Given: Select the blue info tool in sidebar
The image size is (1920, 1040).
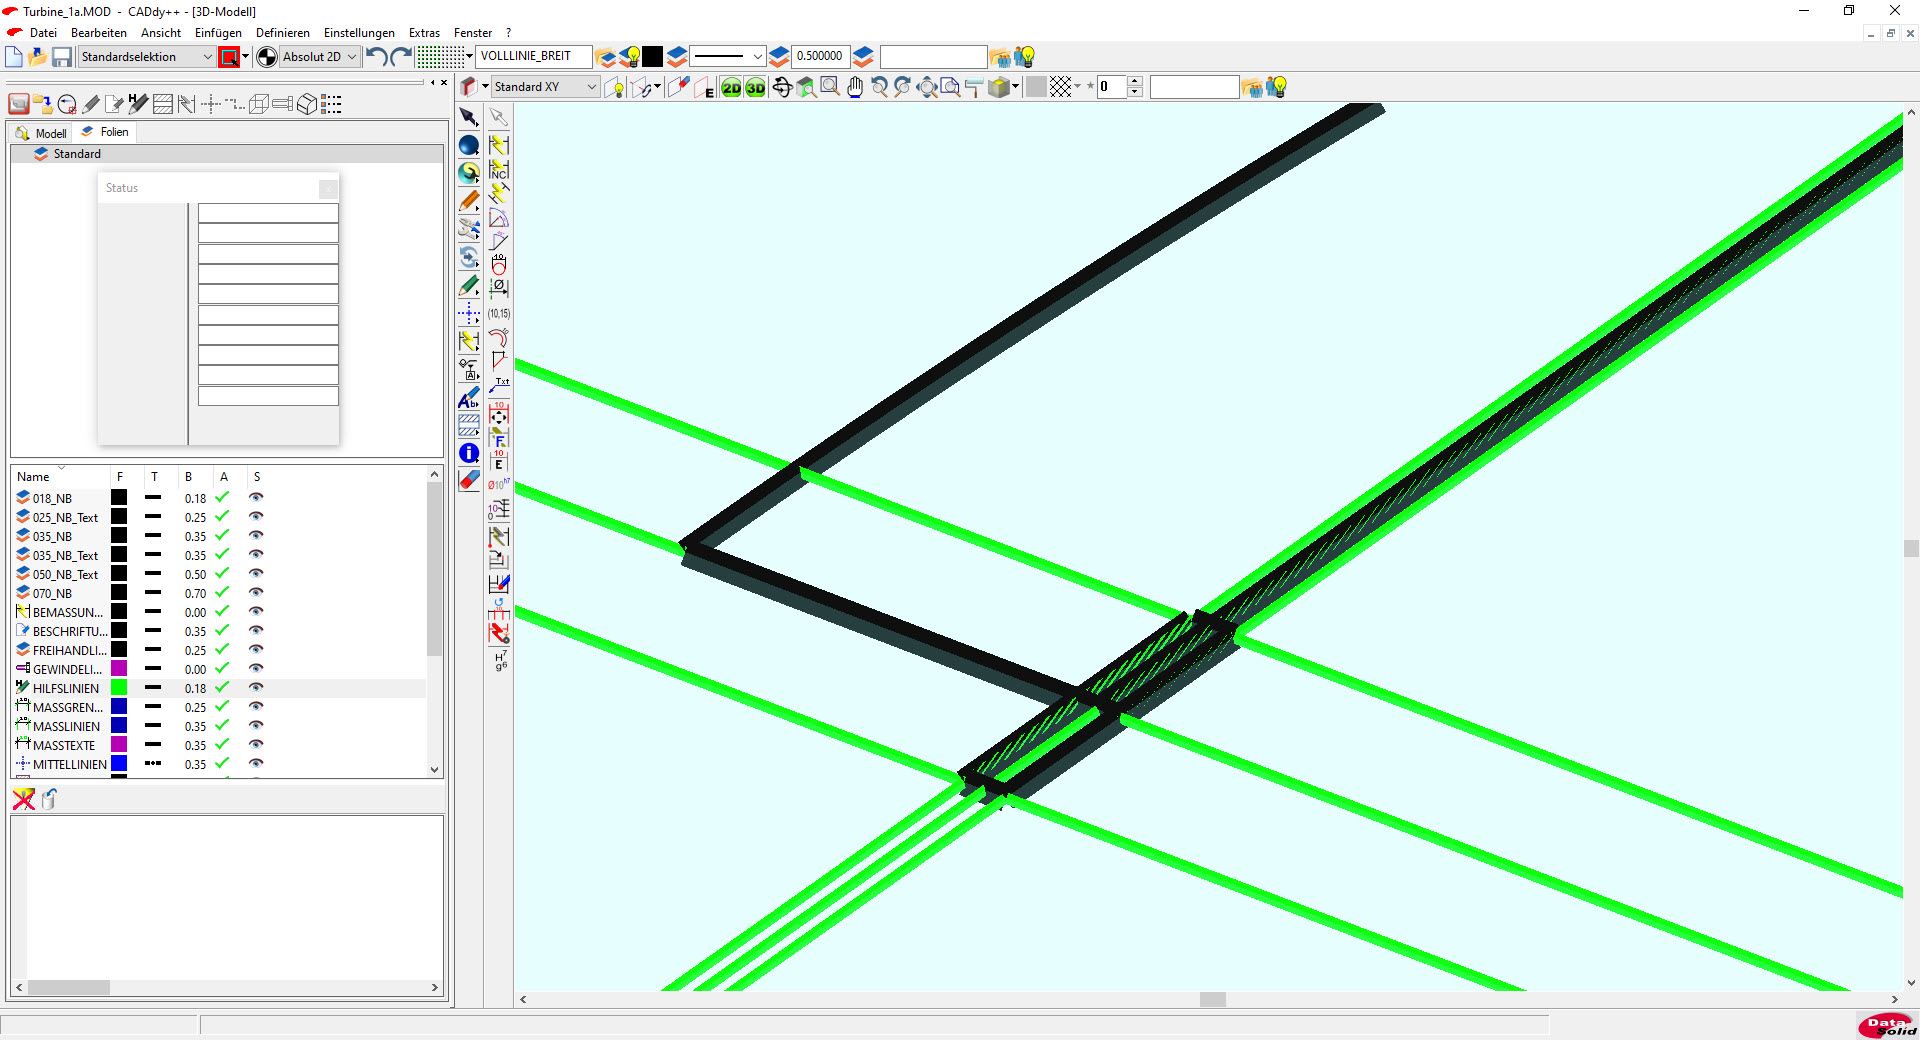Looking at the screenshot, I should [x=468, y=454].
